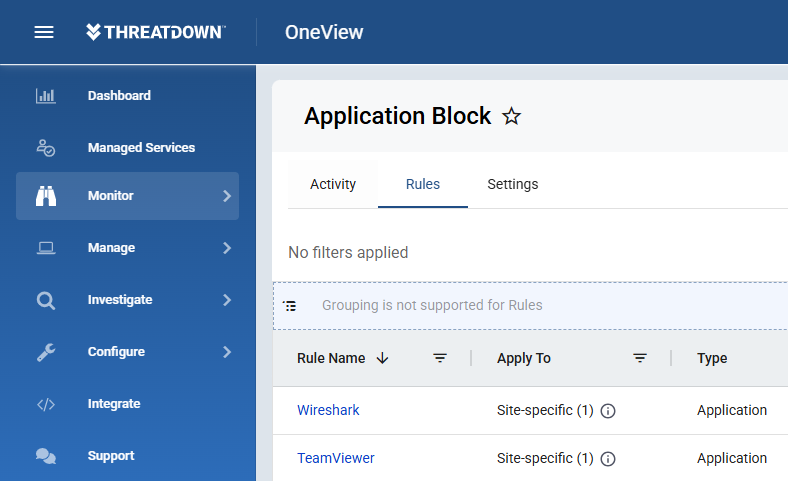Open the Dashboard menu item
788x481 pixels.
(x=119, y=95)
